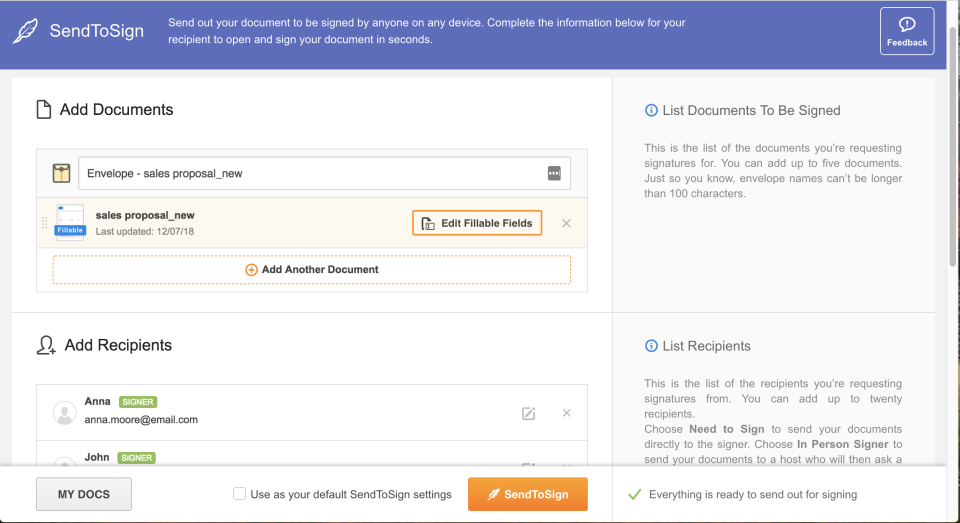Toggle Use as your default SendToSign settings

239,494
